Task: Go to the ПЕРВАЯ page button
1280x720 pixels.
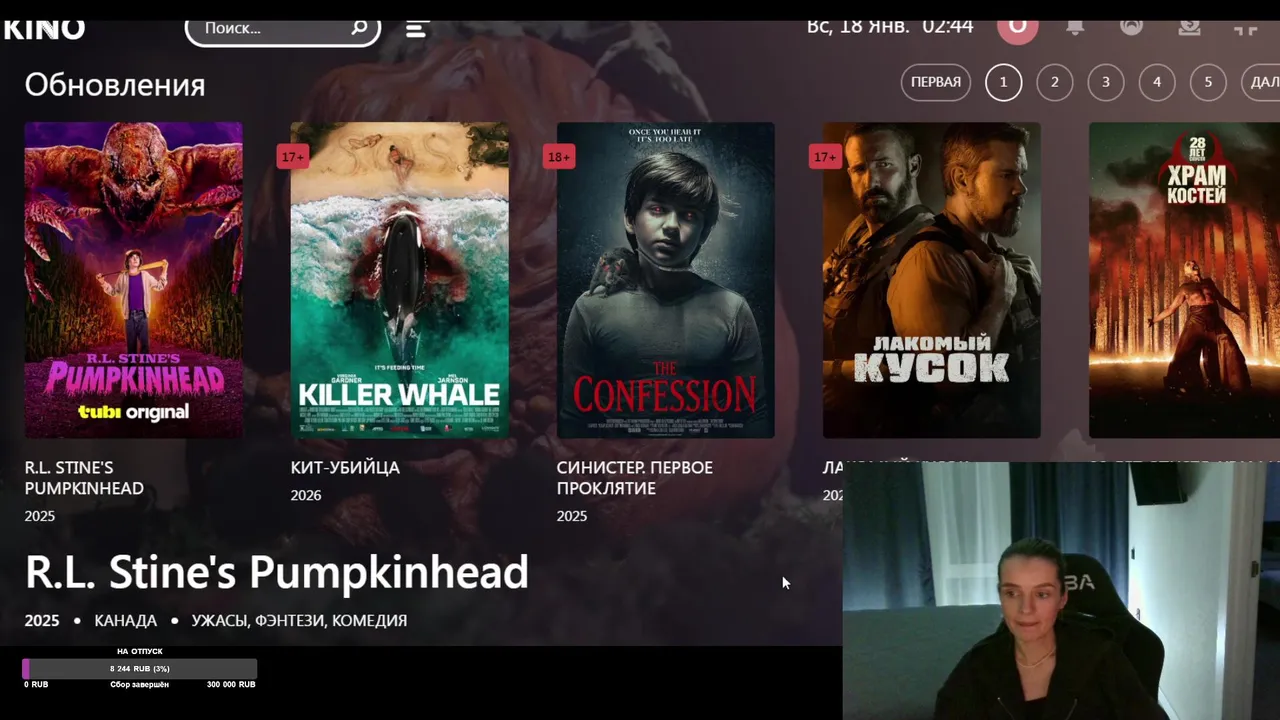Action: pos(936,82)
